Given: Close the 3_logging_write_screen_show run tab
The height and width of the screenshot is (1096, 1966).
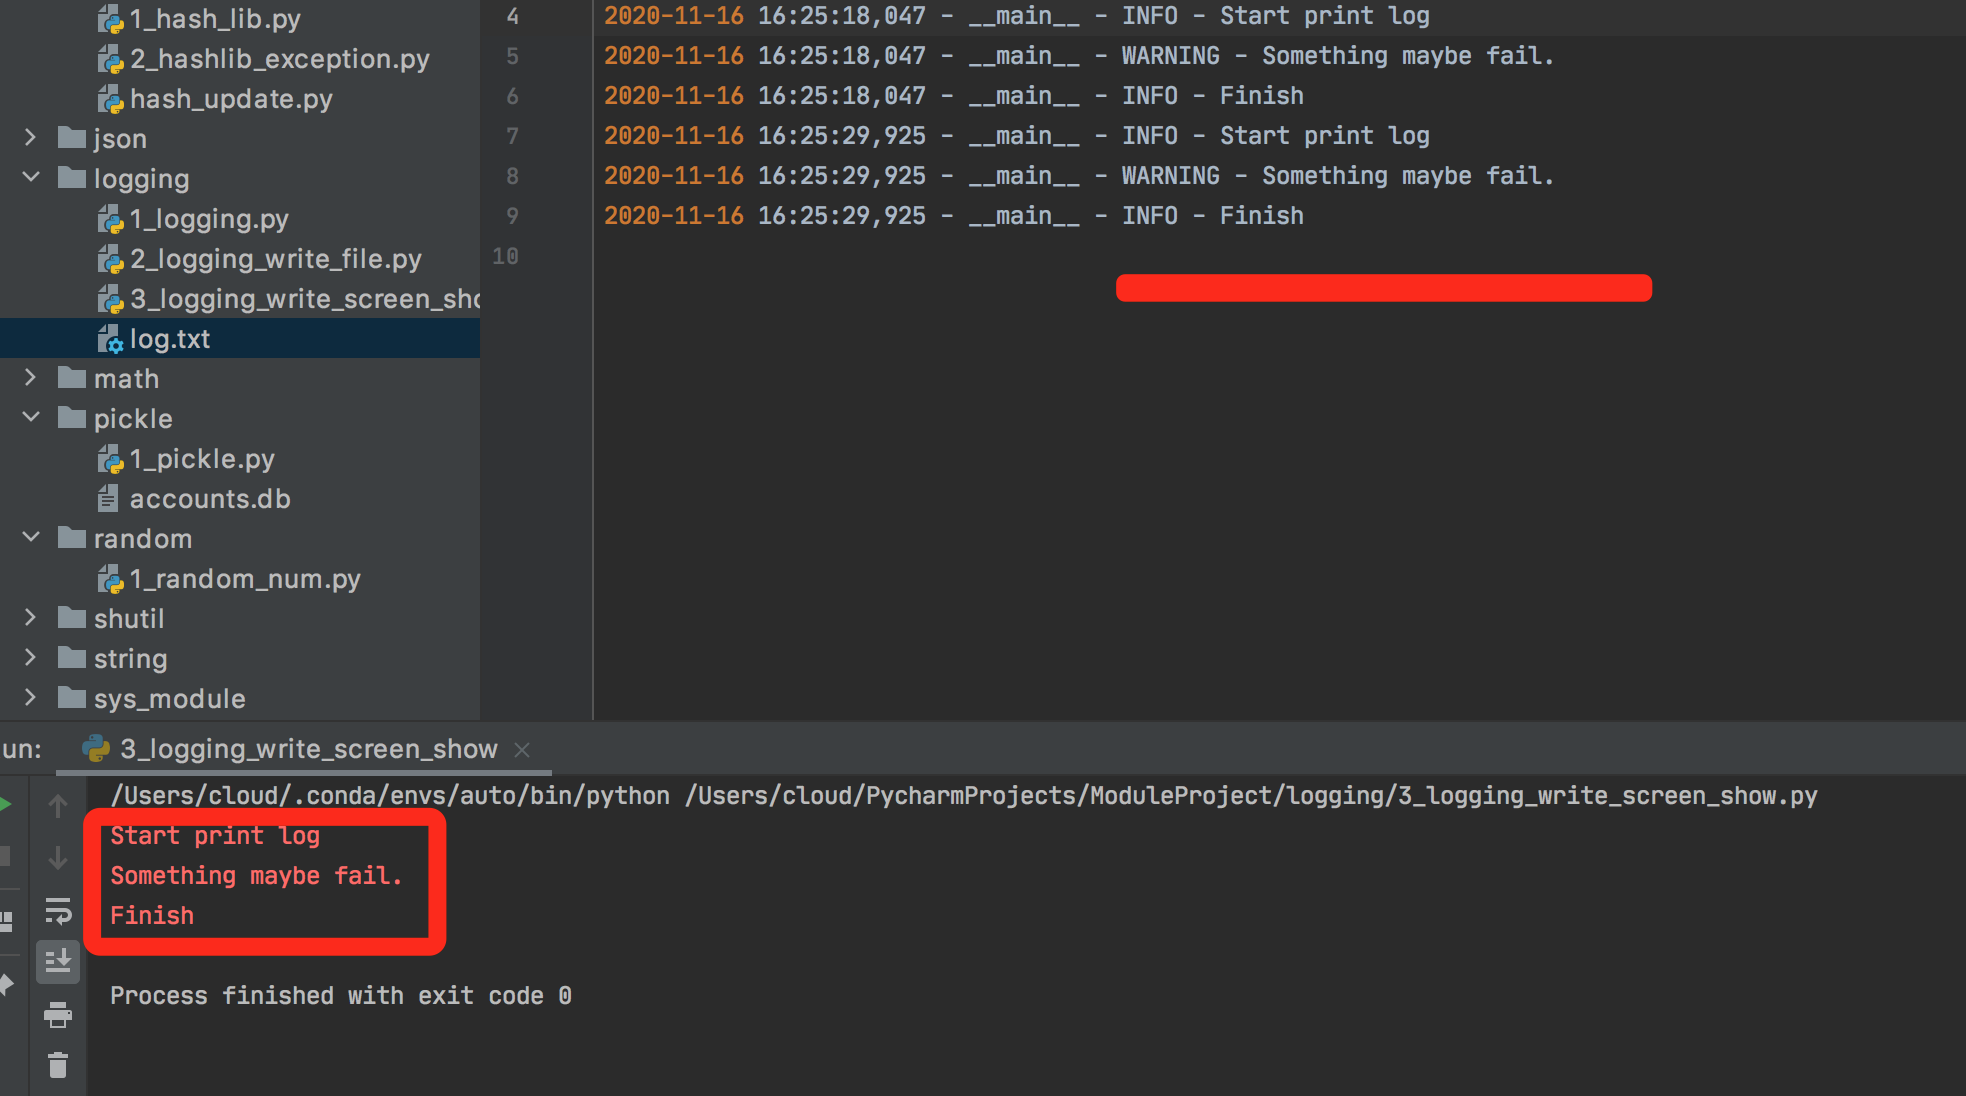Looking at the screenshot, I should [522, 749].
